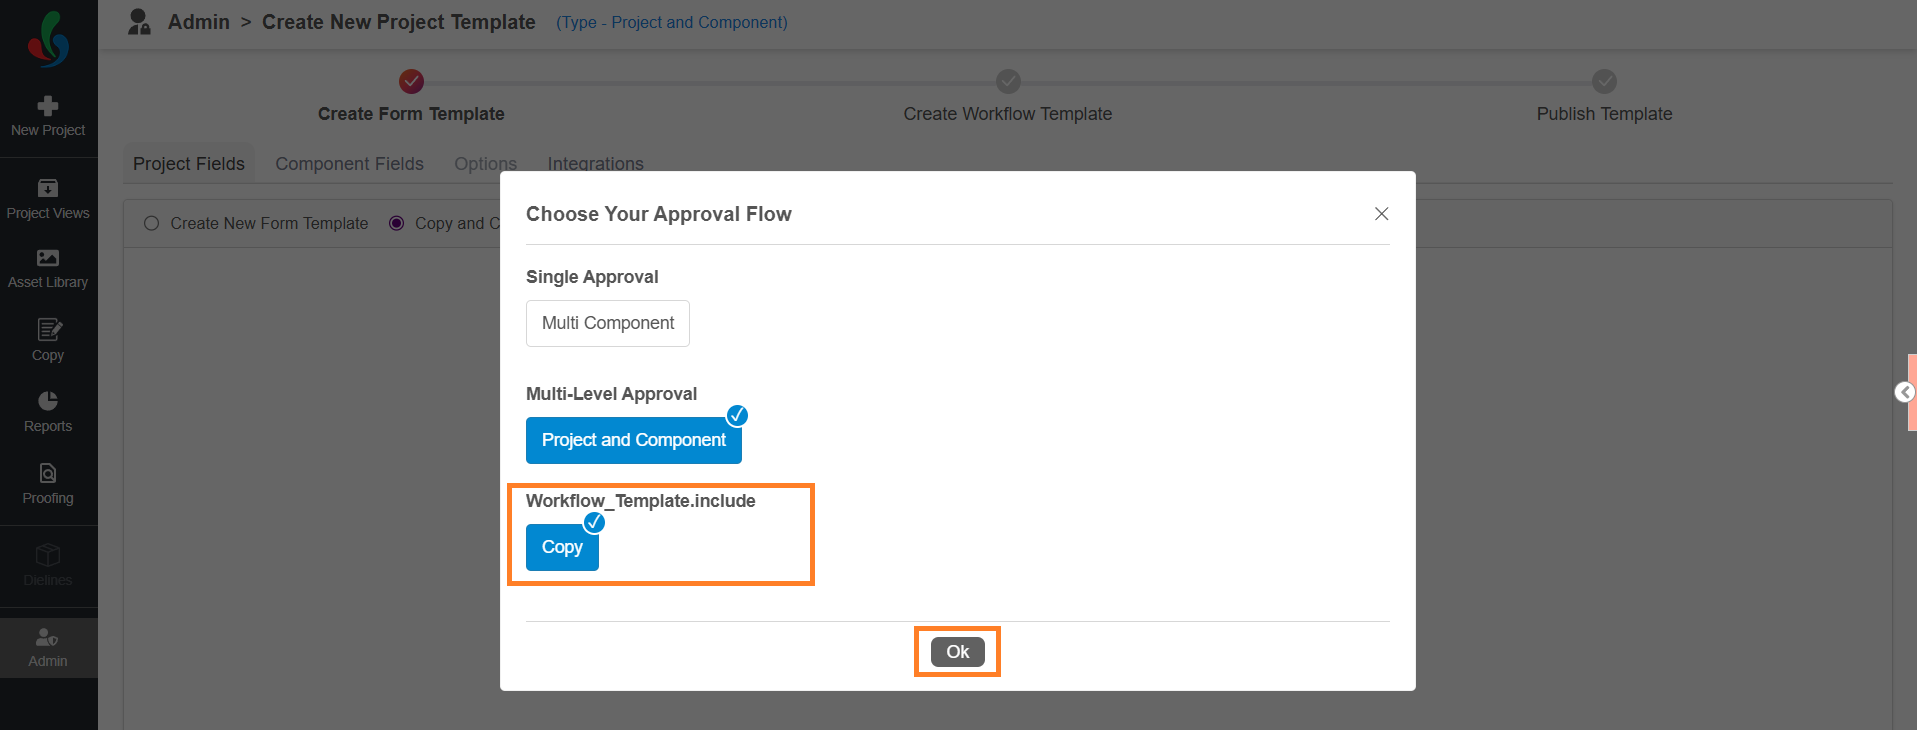
Task: Select the Multi Component approval button
Action: [608, 323]
